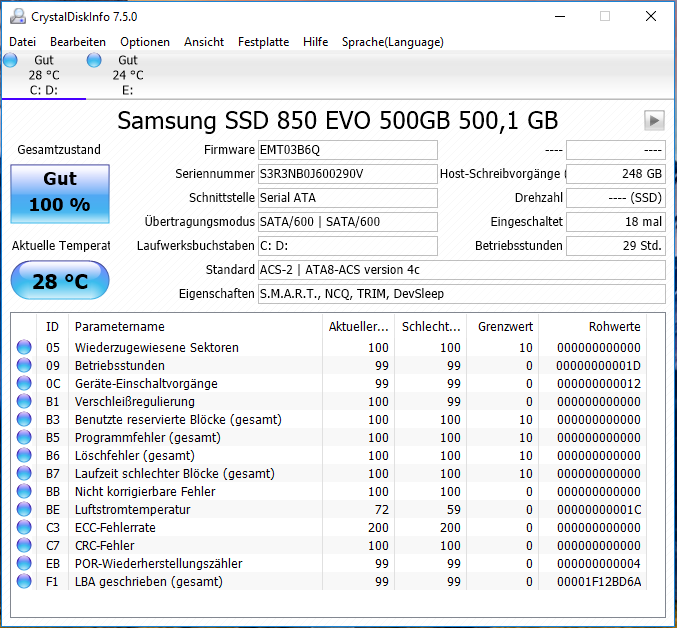The width and height of the screenshot is (677, 628).
Task: Click the Firmware field EMT03B6Q
Action: [x=348, y=150]
